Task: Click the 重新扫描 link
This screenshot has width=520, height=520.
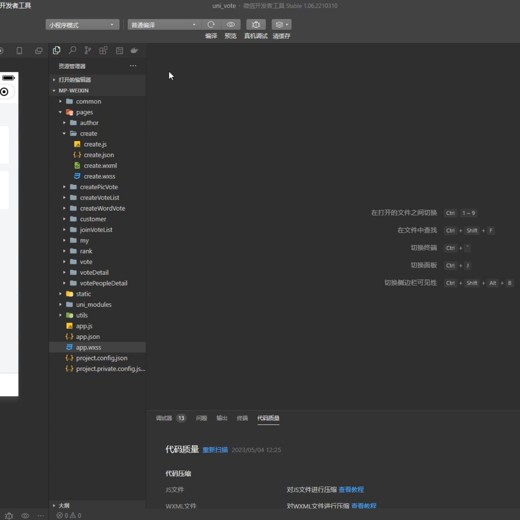Action: pyautogui.click(x=215, y=450)
